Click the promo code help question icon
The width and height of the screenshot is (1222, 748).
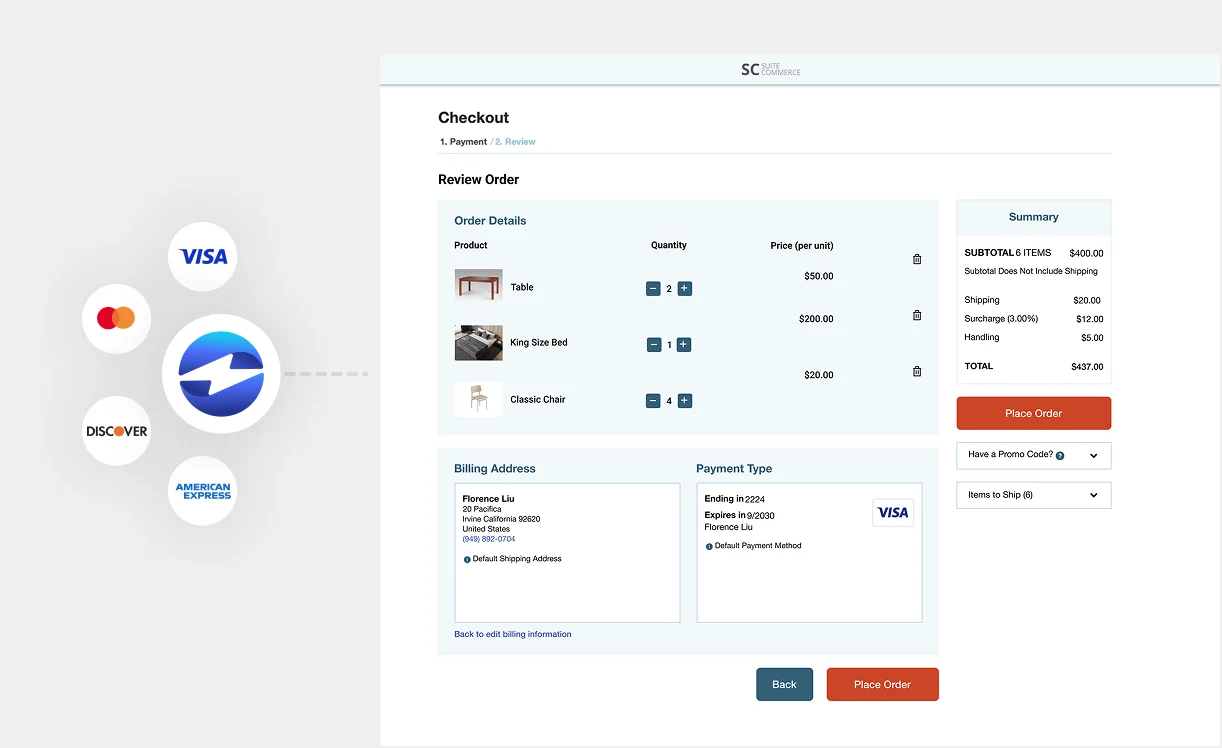[x=1060, y=455]
